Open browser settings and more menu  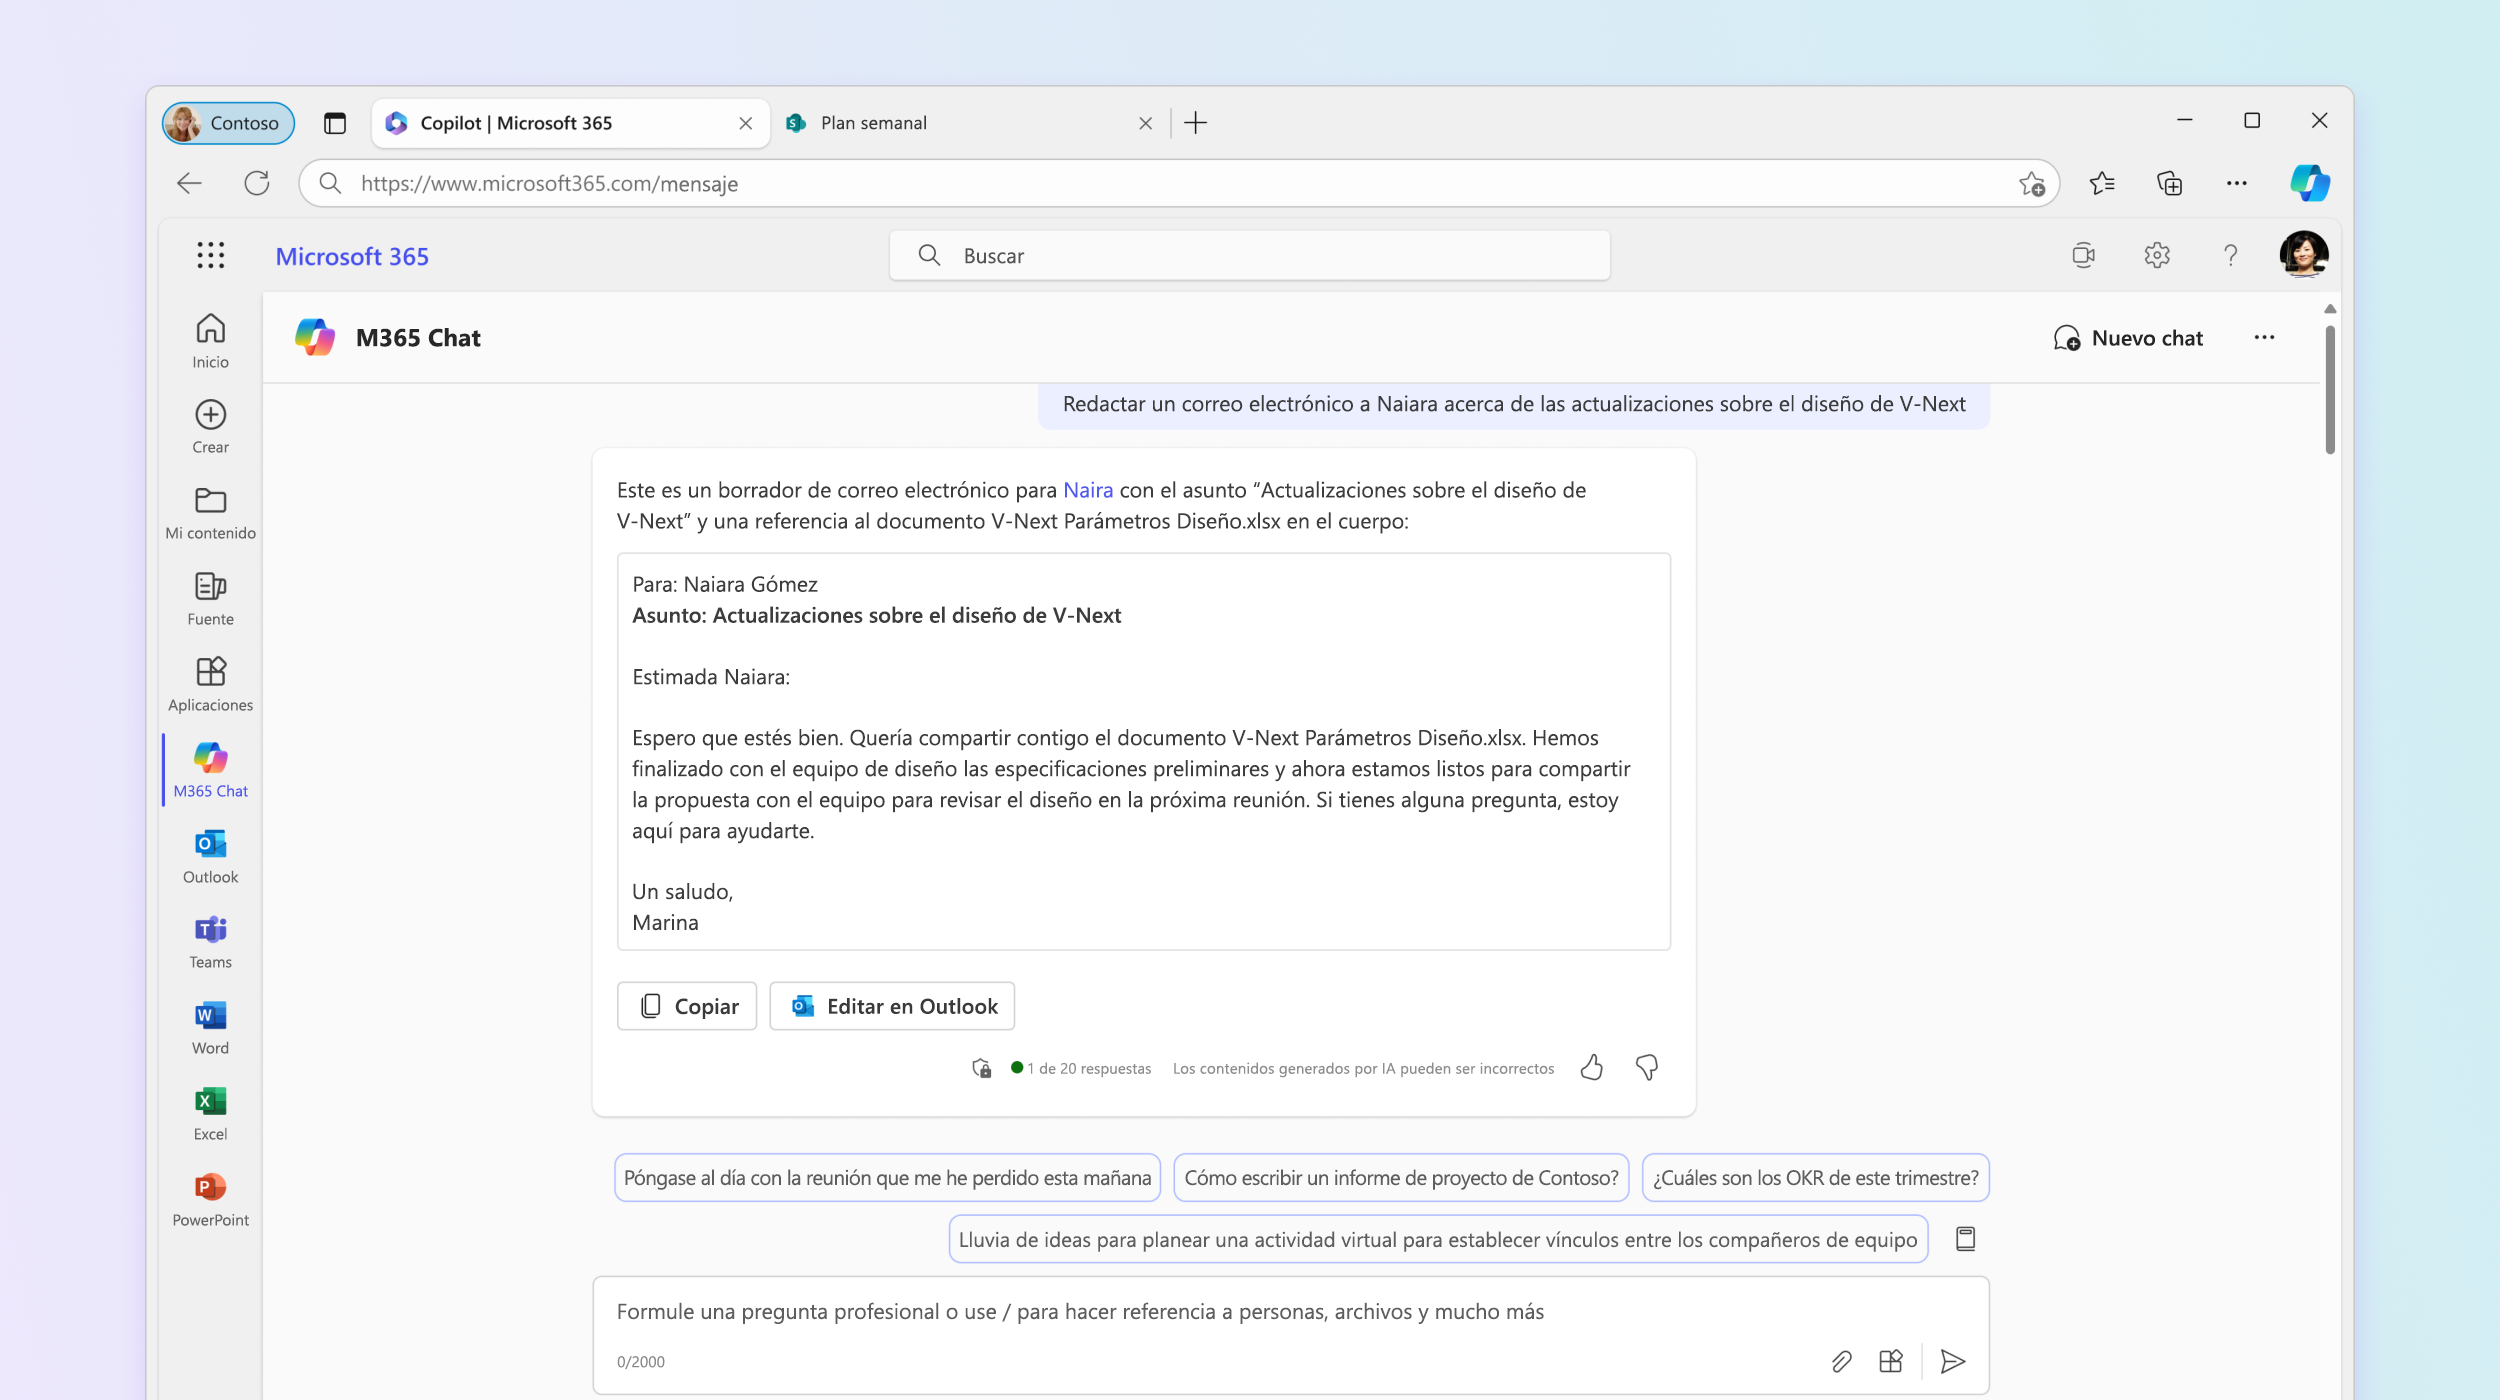click(x=2236, y=183)
